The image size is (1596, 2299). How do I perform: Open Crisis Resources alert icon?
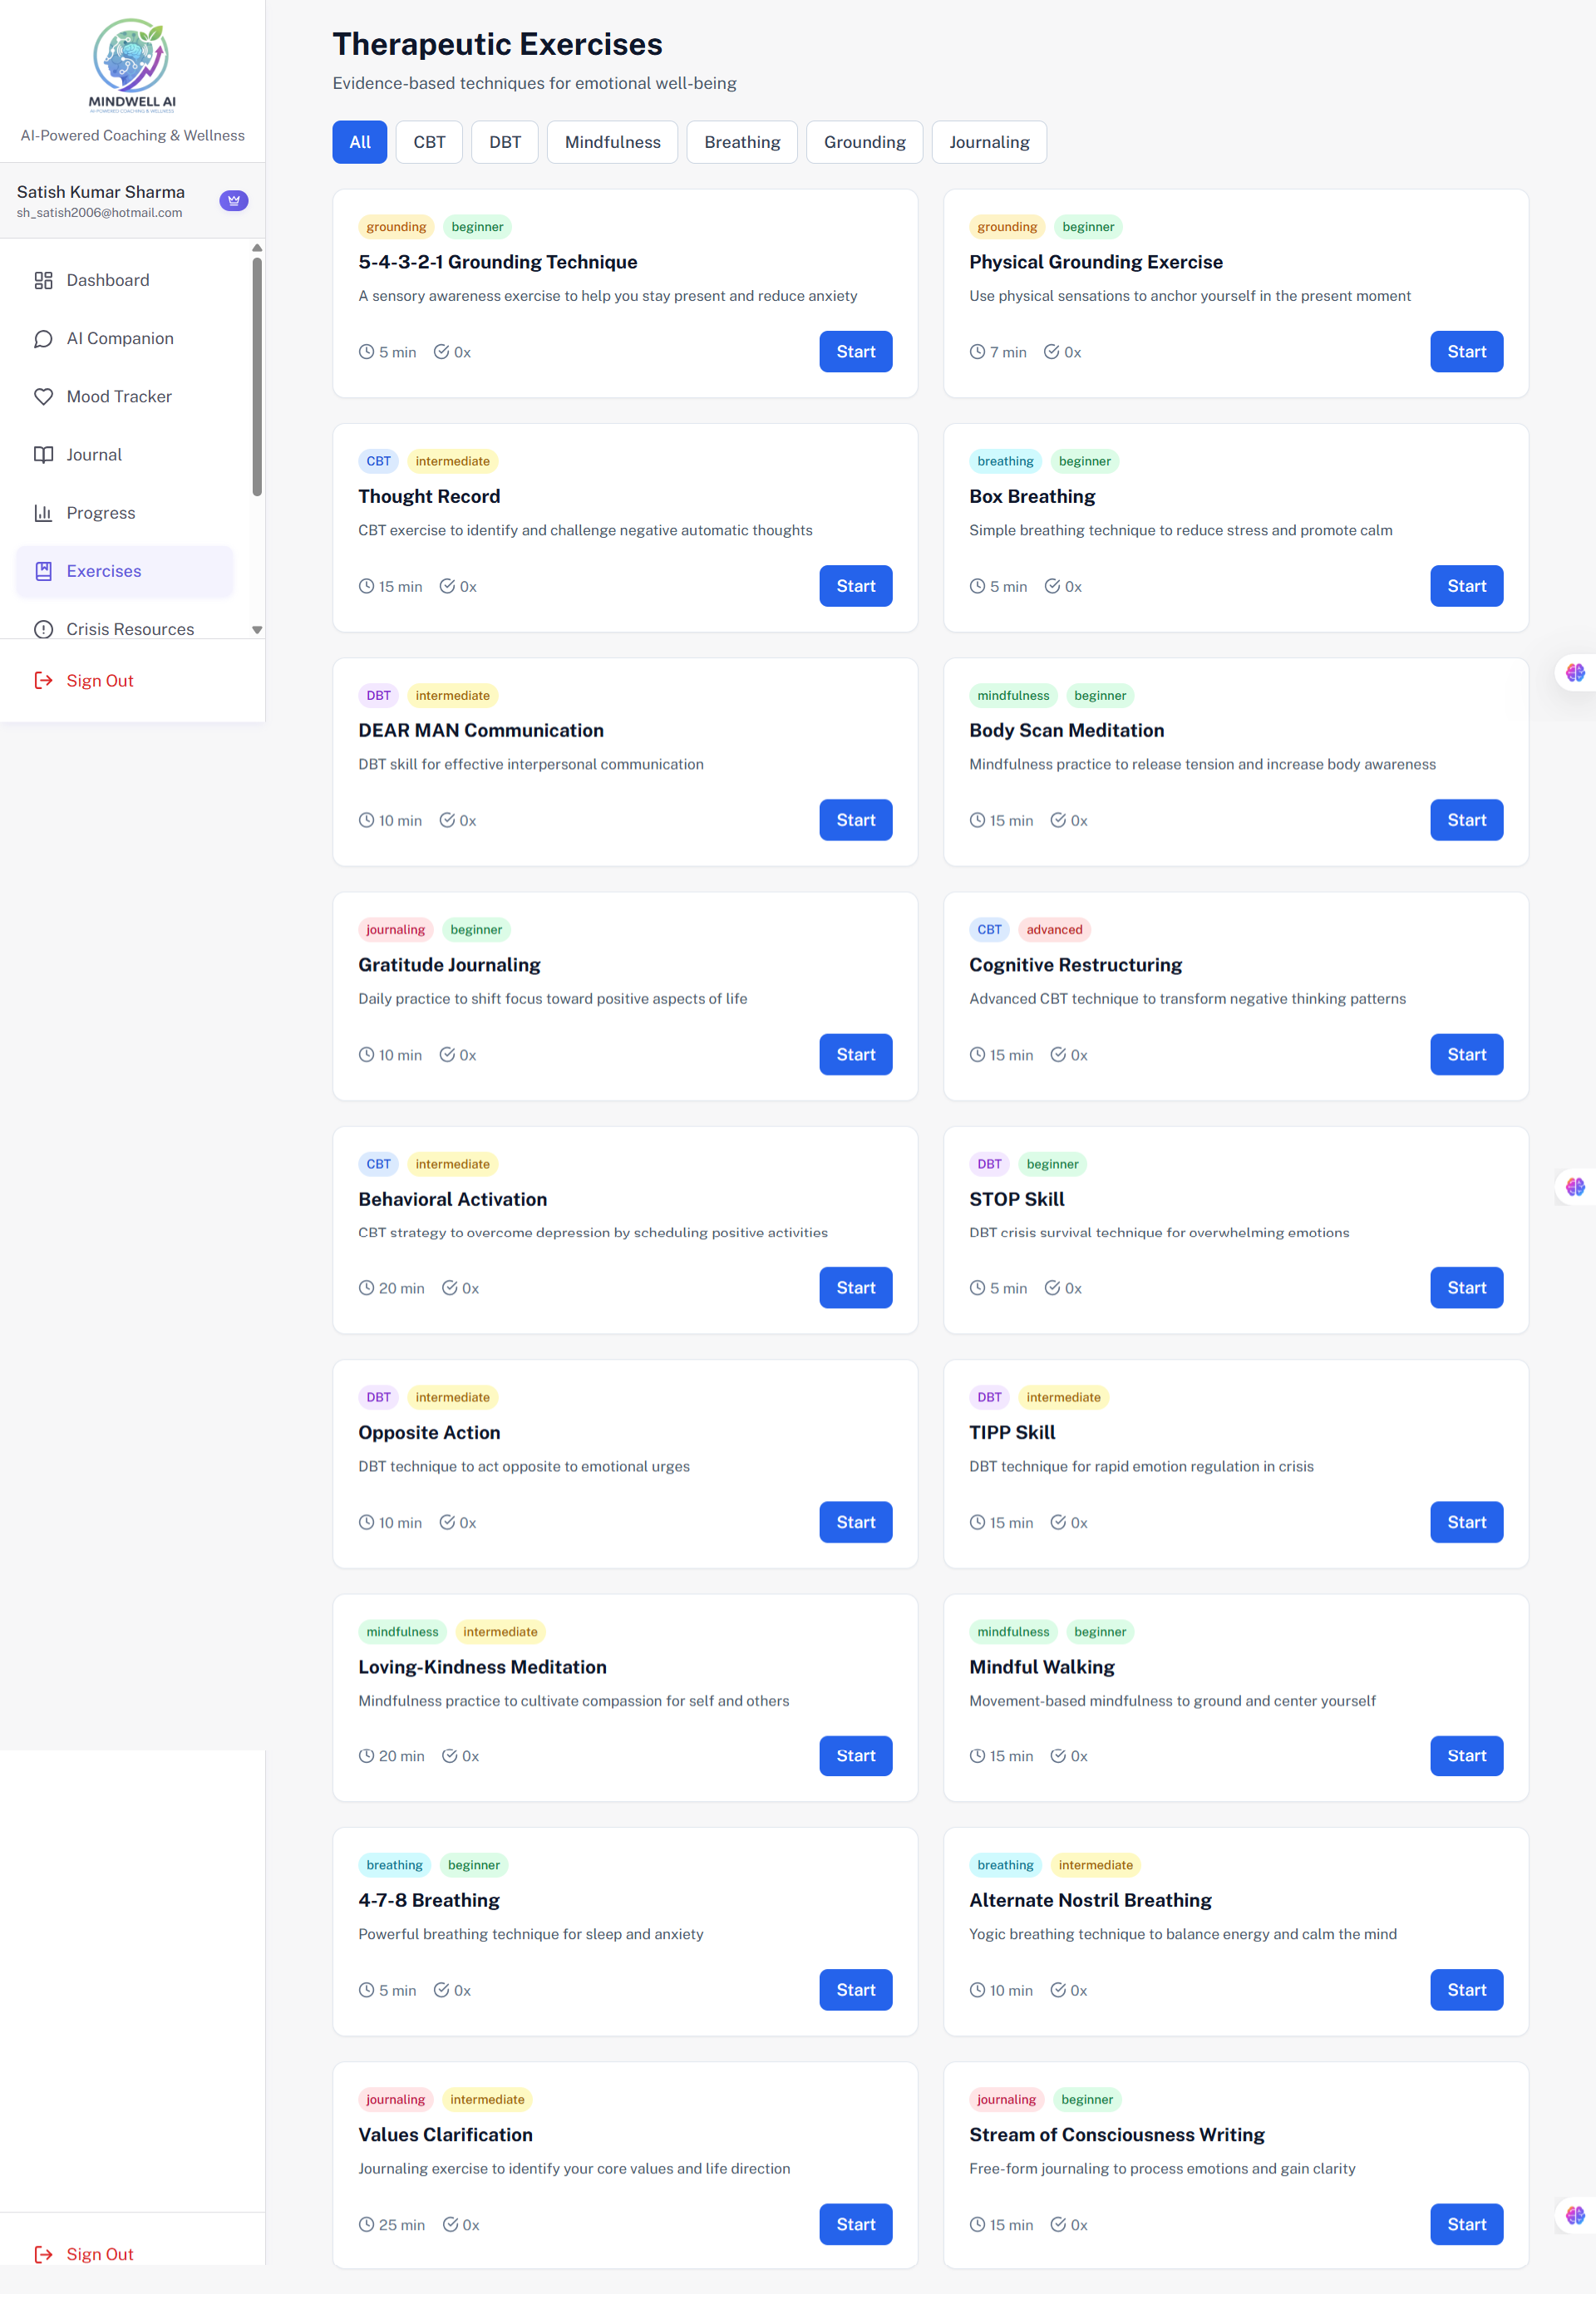click(x=44, y=629)
